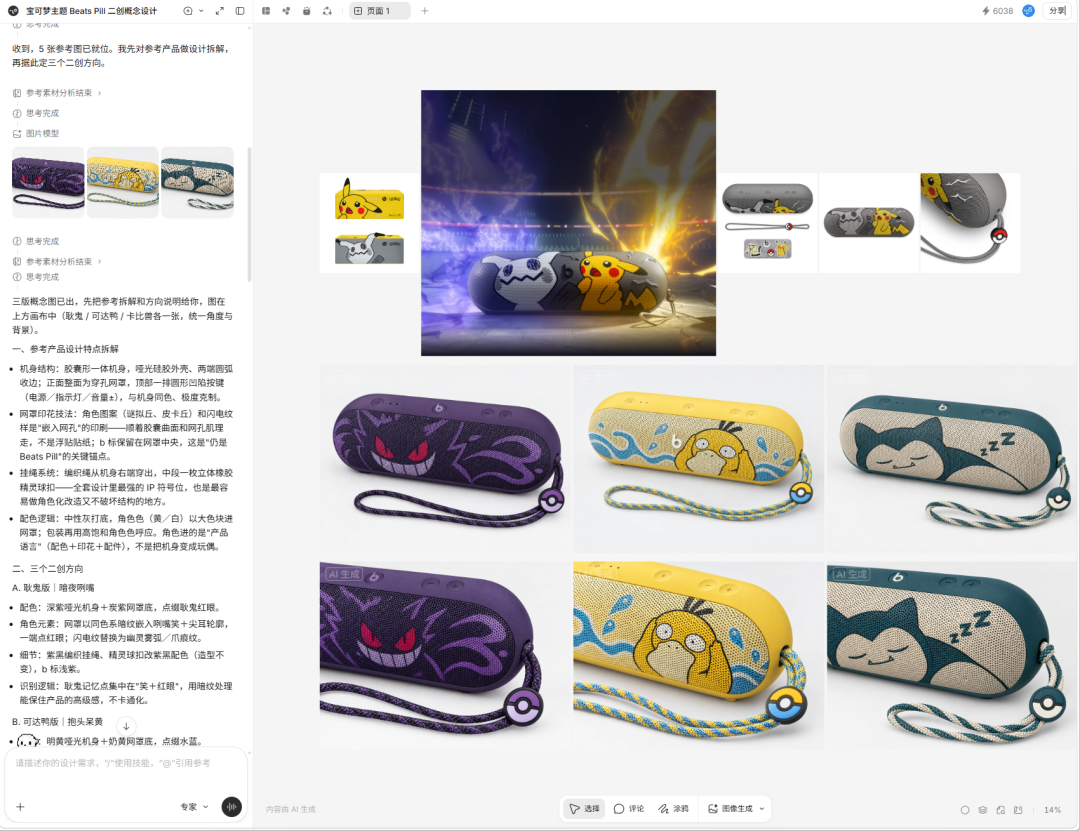
Task: Add a new page with plus button
Action: [x=424, y=11]
